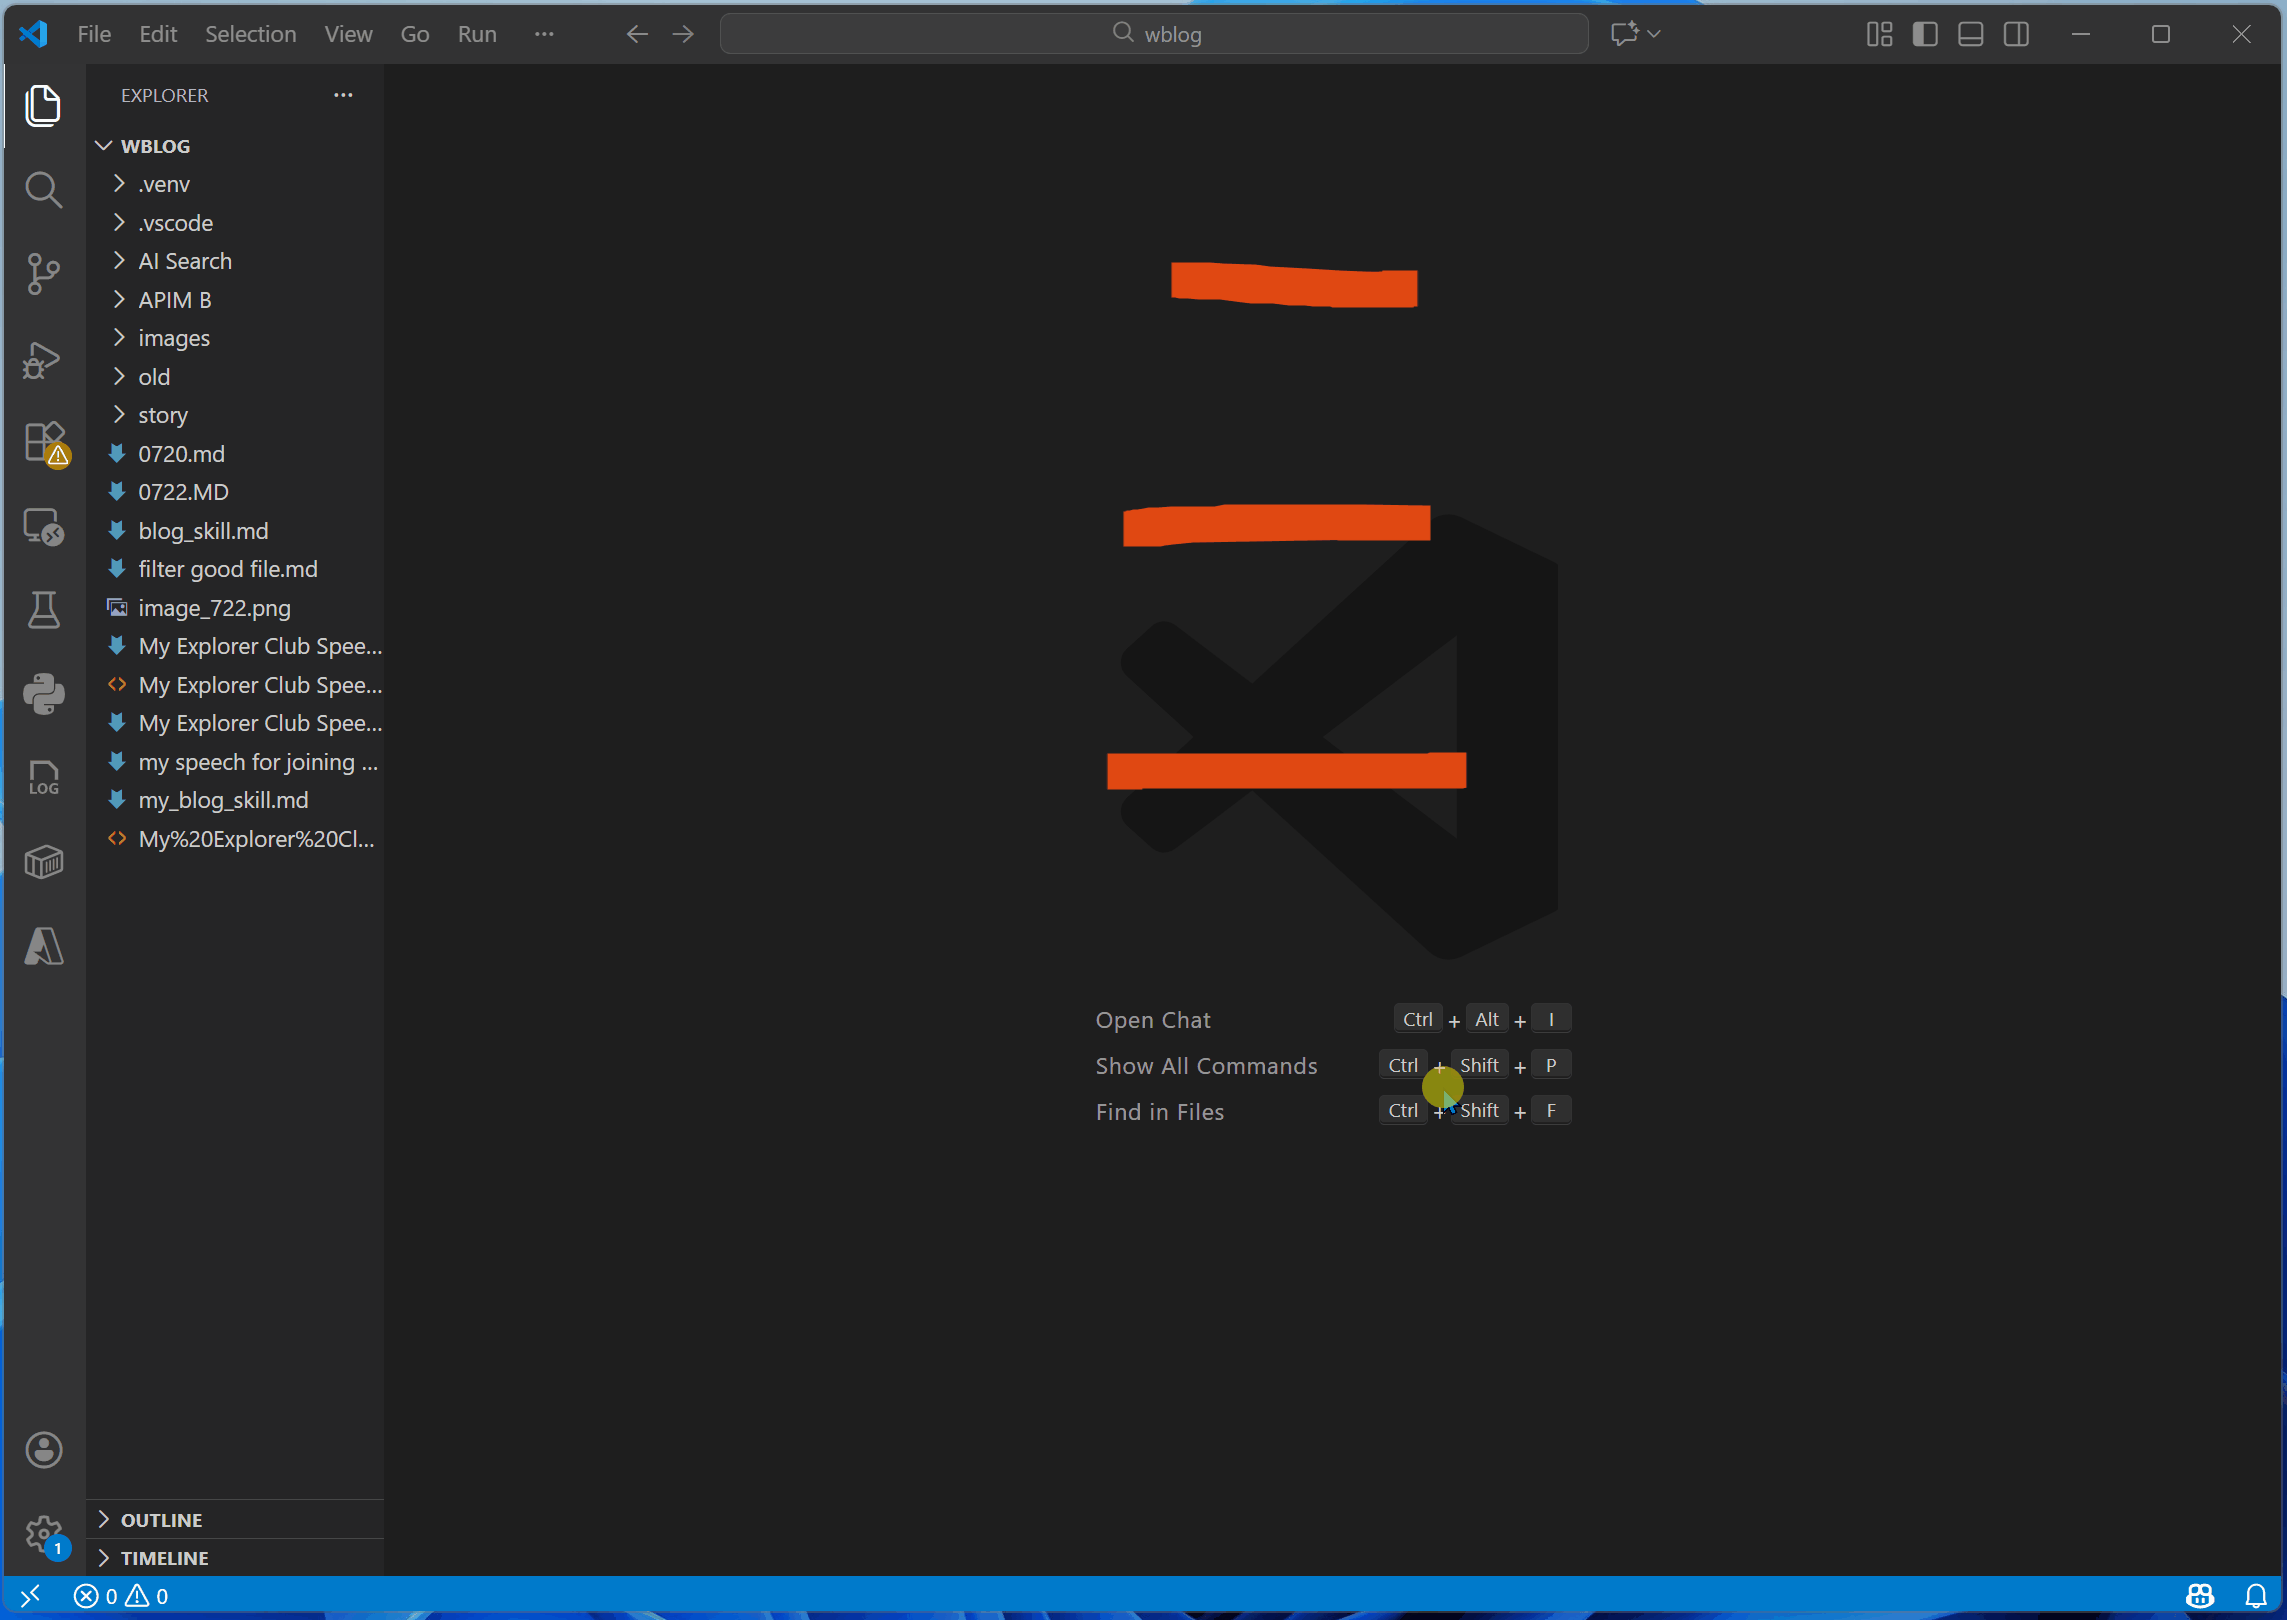Expand the images folder
Image resolution: width=2287 pixels, height=1620 pixels.
[235, 338]
